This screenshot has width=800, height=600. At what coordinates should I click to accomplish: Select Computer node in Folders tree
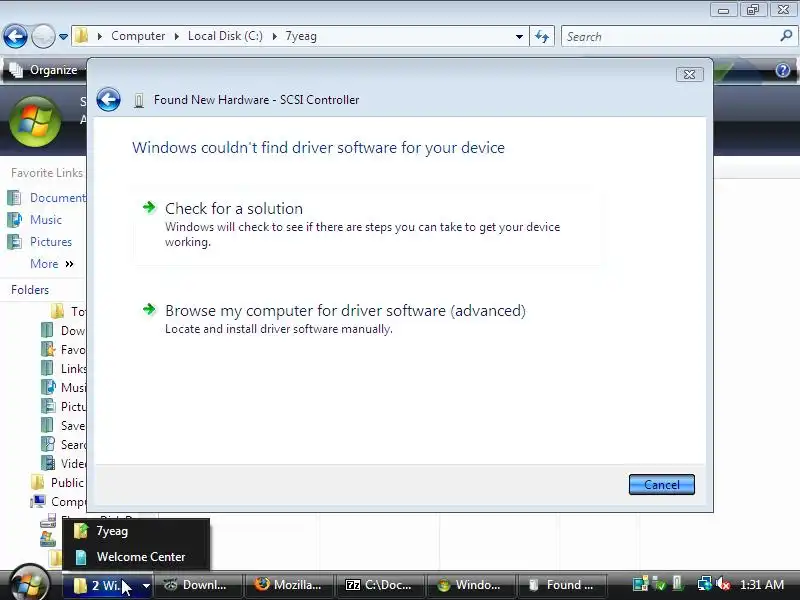click(58, 502)
